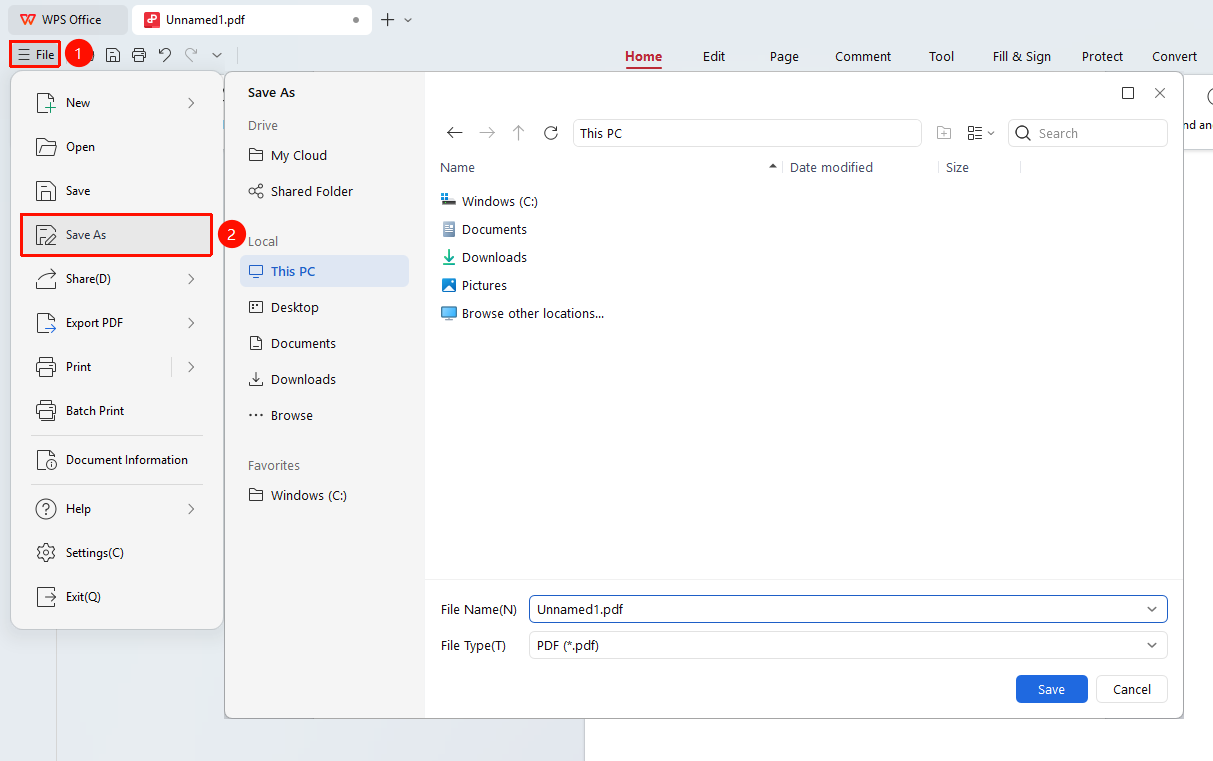Open a new tab with plus icon
The width and height of the screenshot is (1213, 761).
coord(388,19)
